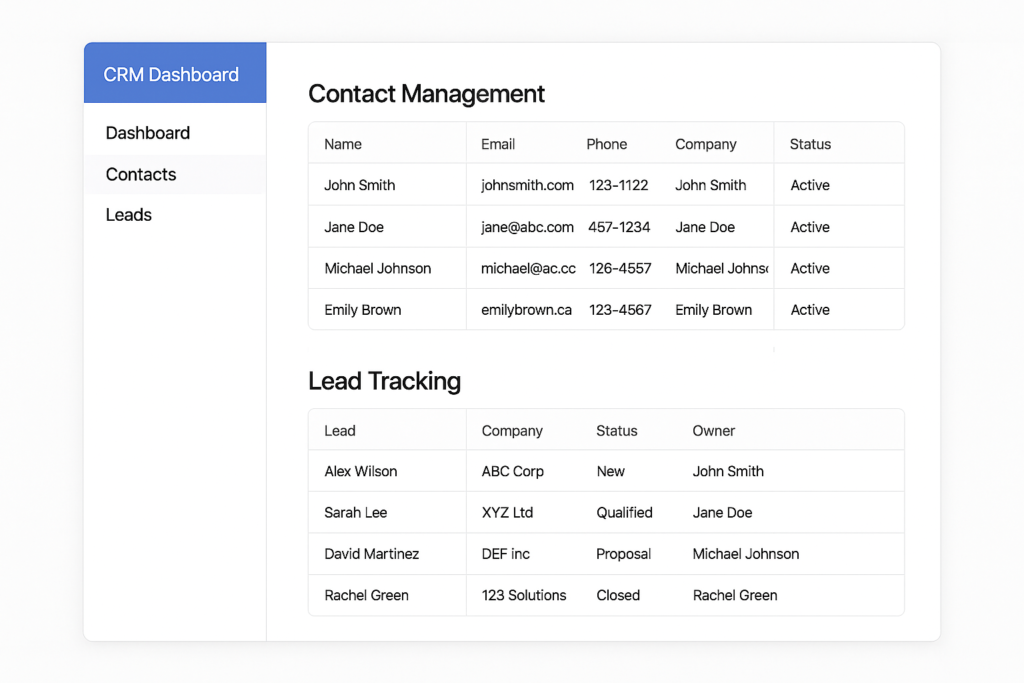Image resolution: width=1024 pixels, height=683 pixels.
Task: Click Company header in Contact Management table
Action: pos(706,144)
